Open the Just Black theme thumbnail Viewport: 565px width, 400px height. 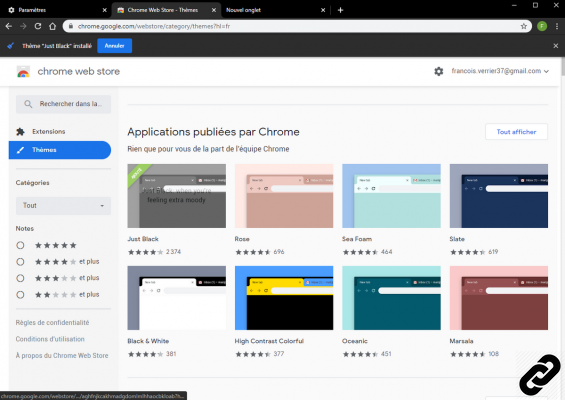pos(177,196)
